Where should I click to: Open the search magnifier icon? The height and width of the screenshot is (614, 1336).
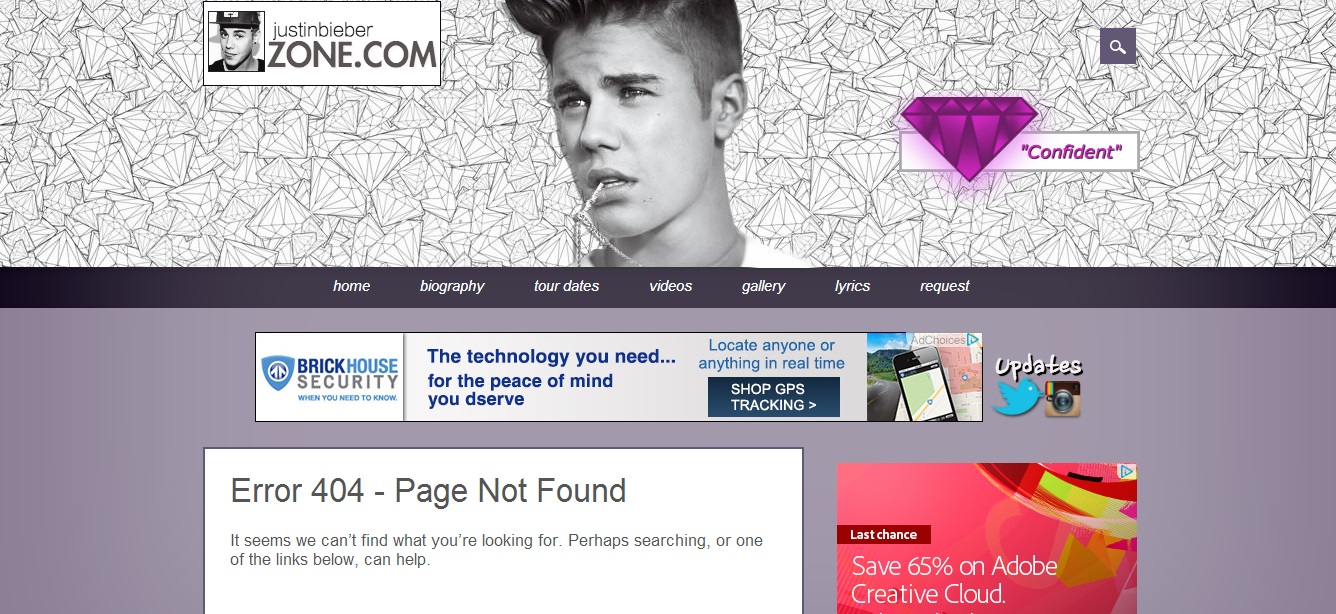[1117, 46]
